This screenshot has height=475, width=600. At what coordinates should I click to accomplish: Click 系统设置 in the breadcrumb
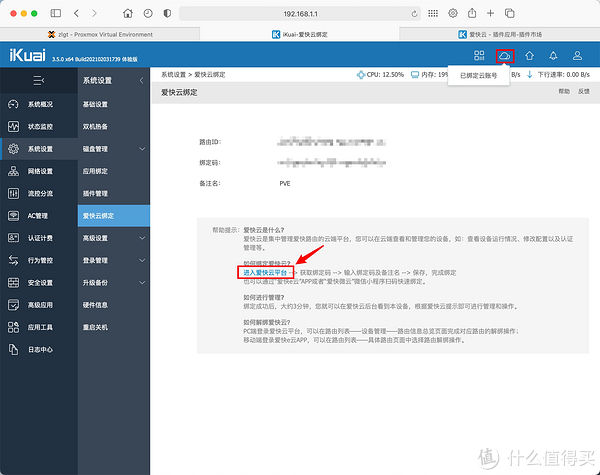tap(173, 75)
